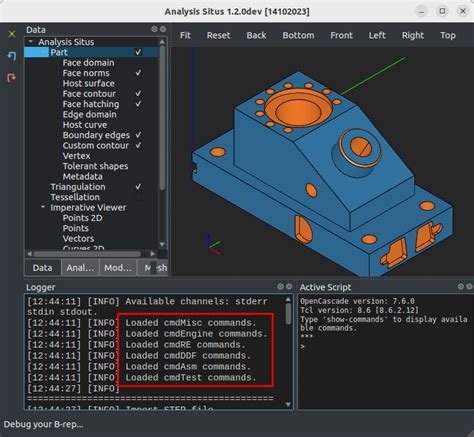Image resolution: width=474 pixels, height=437 pixels.
Task: Select the Metadata tree item
Action: pos(82,176)
